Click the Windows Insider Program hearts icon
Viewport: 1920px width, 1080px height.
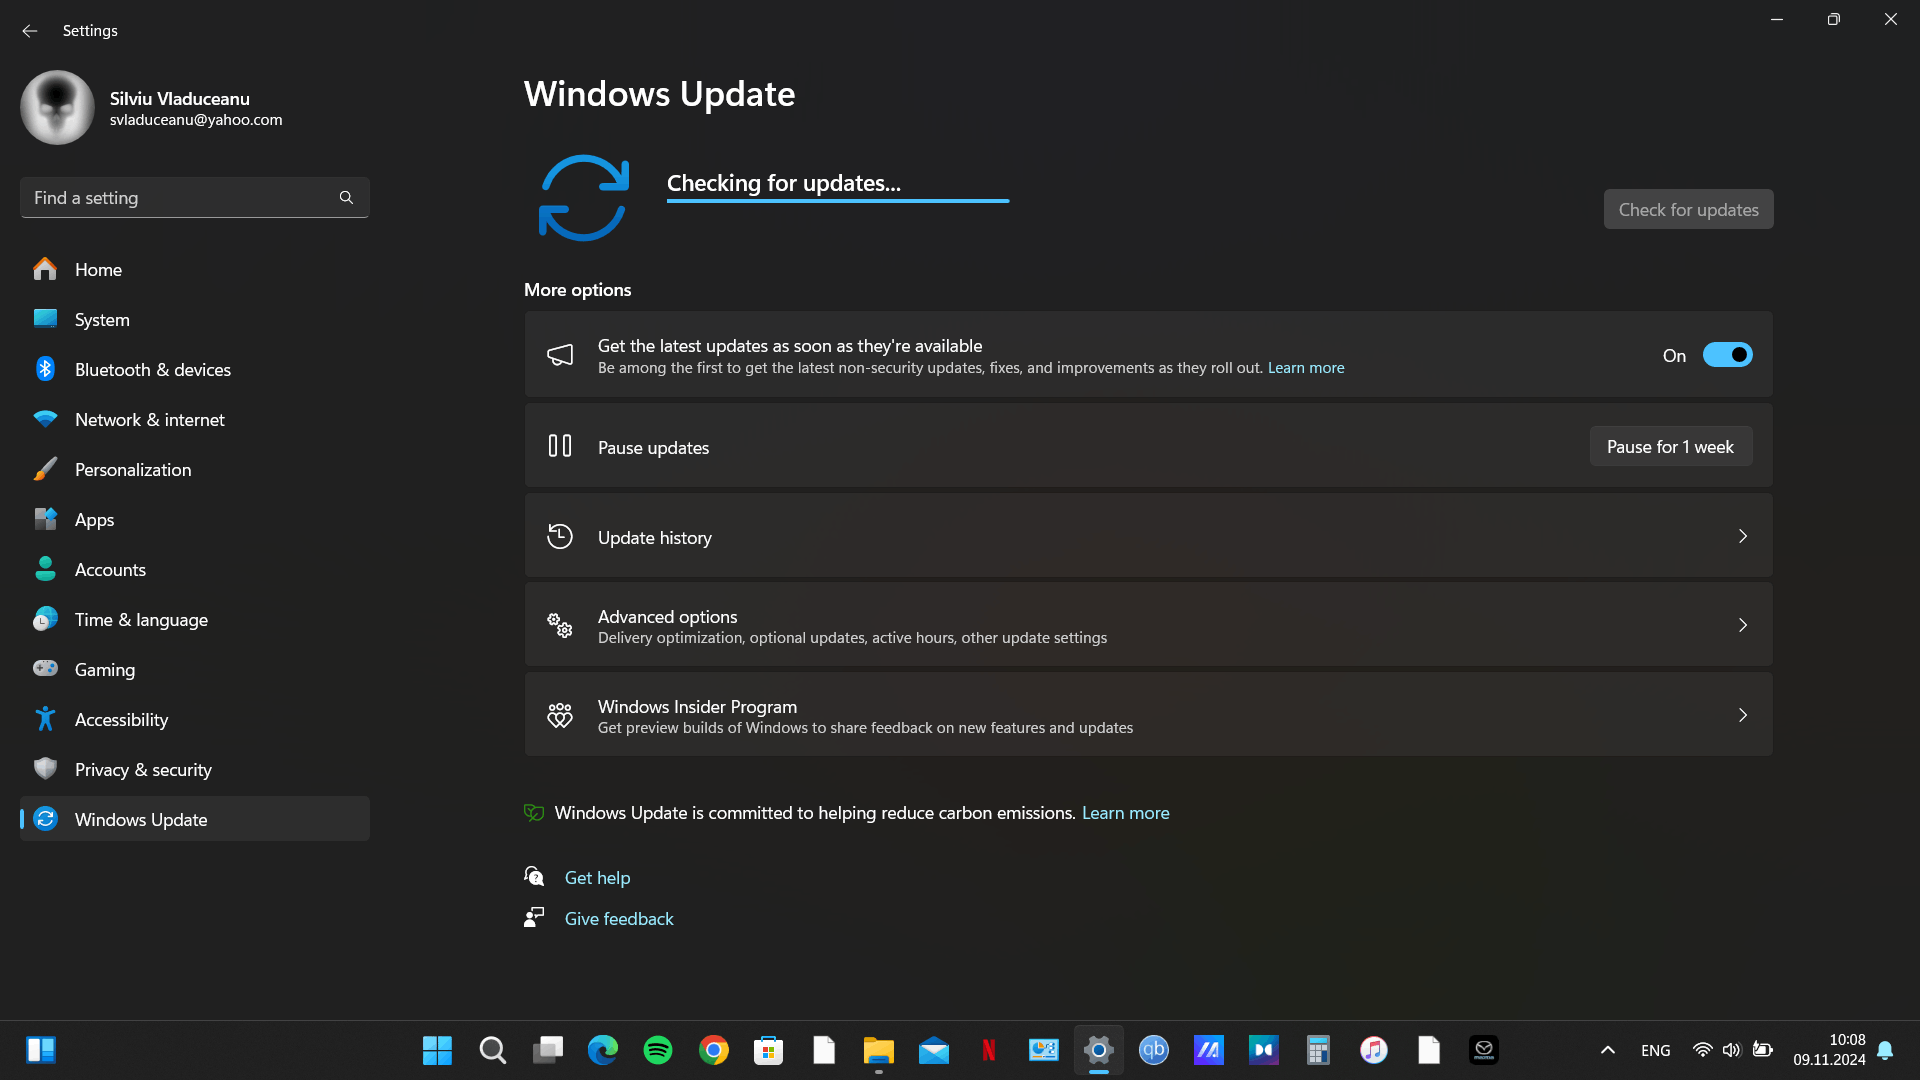(560, 715)
